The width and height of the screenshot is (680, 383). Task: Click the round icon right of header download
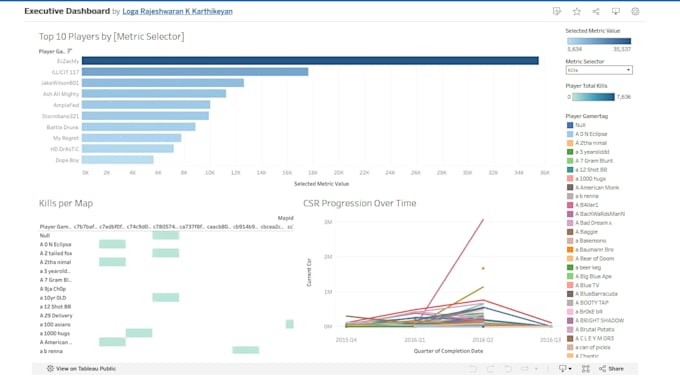(x=635, y=12)
